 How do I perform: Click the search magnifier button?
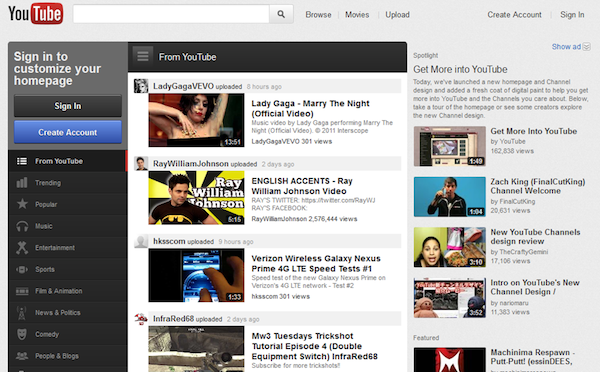pyautogui.click(x=281, y=15)
